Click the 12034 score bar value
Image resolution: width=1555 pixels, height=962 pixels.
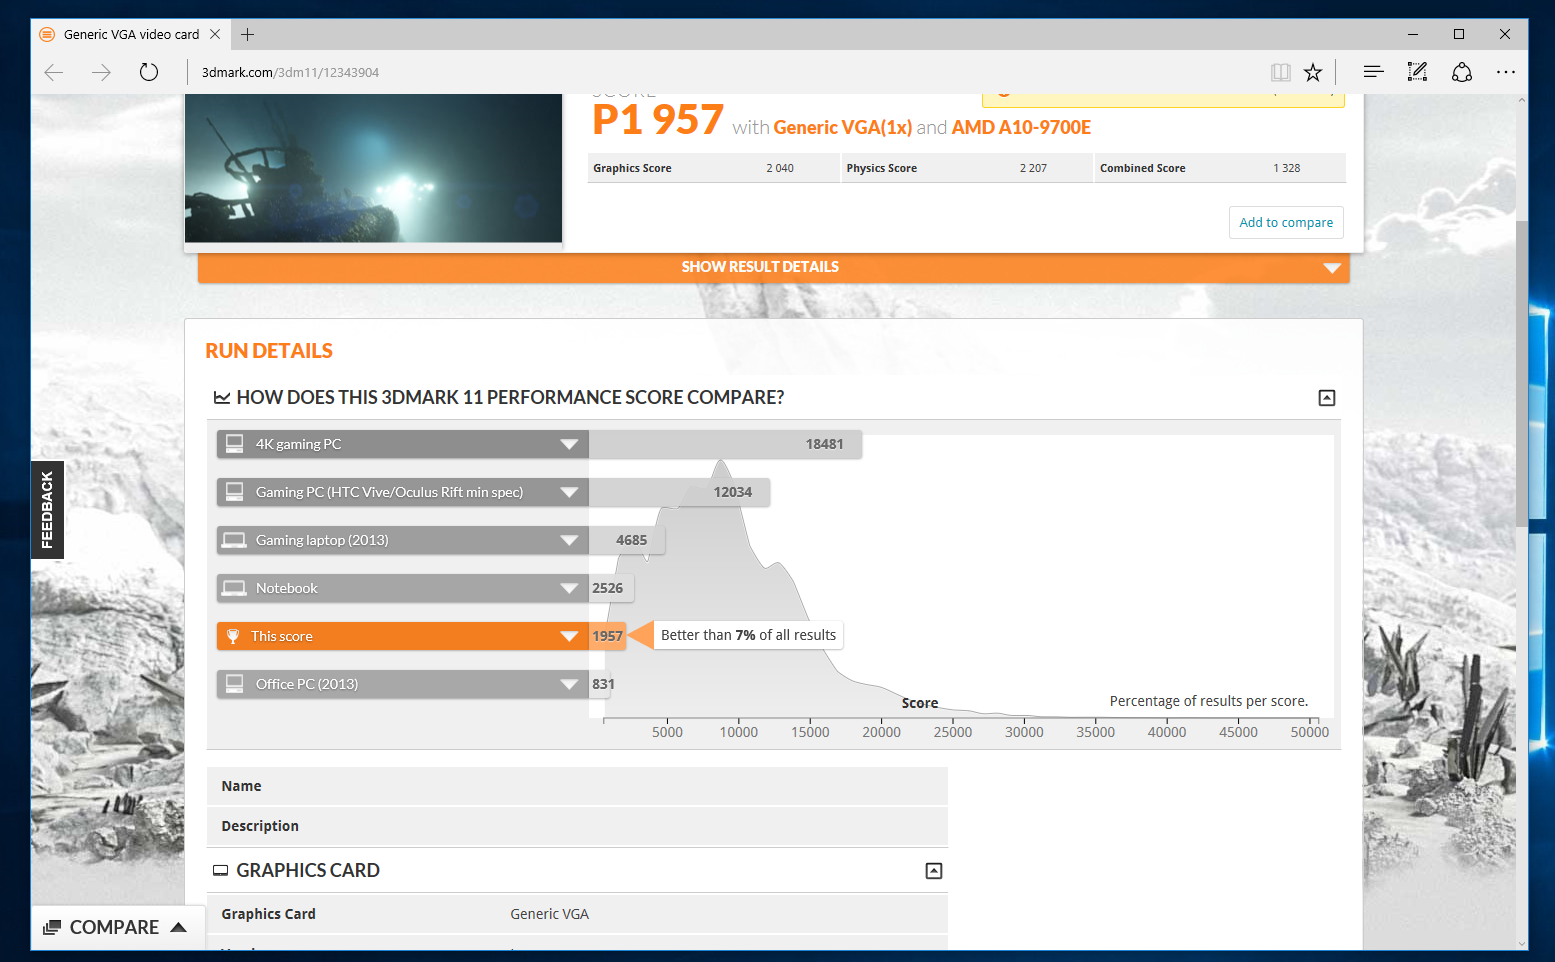tap(733, 492)
